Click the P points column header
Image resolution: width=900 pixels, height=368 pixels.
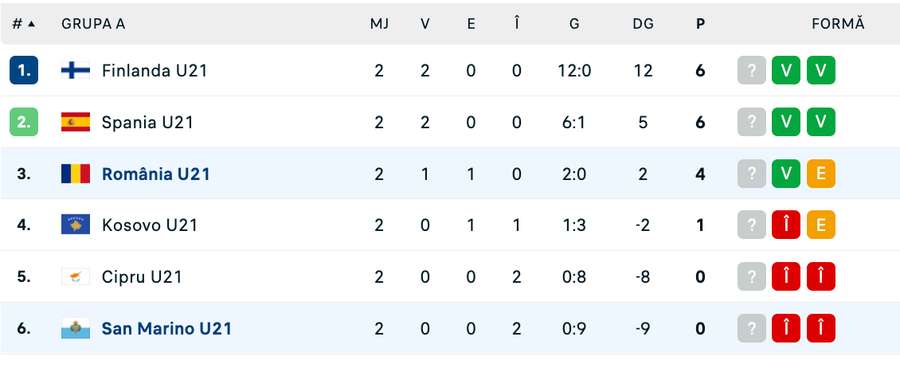(x=700, y=24)
